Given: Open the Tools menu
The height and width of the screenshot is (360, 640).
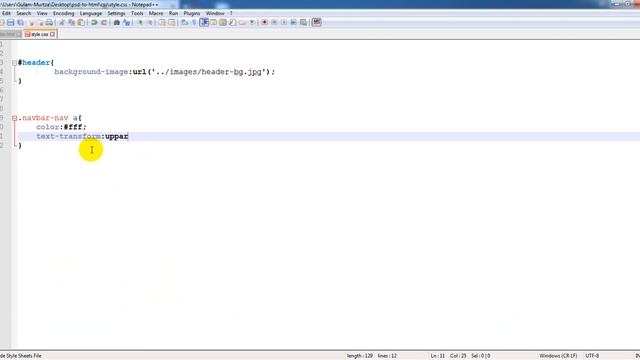Looking at the screenshot, I should point(137,13).
